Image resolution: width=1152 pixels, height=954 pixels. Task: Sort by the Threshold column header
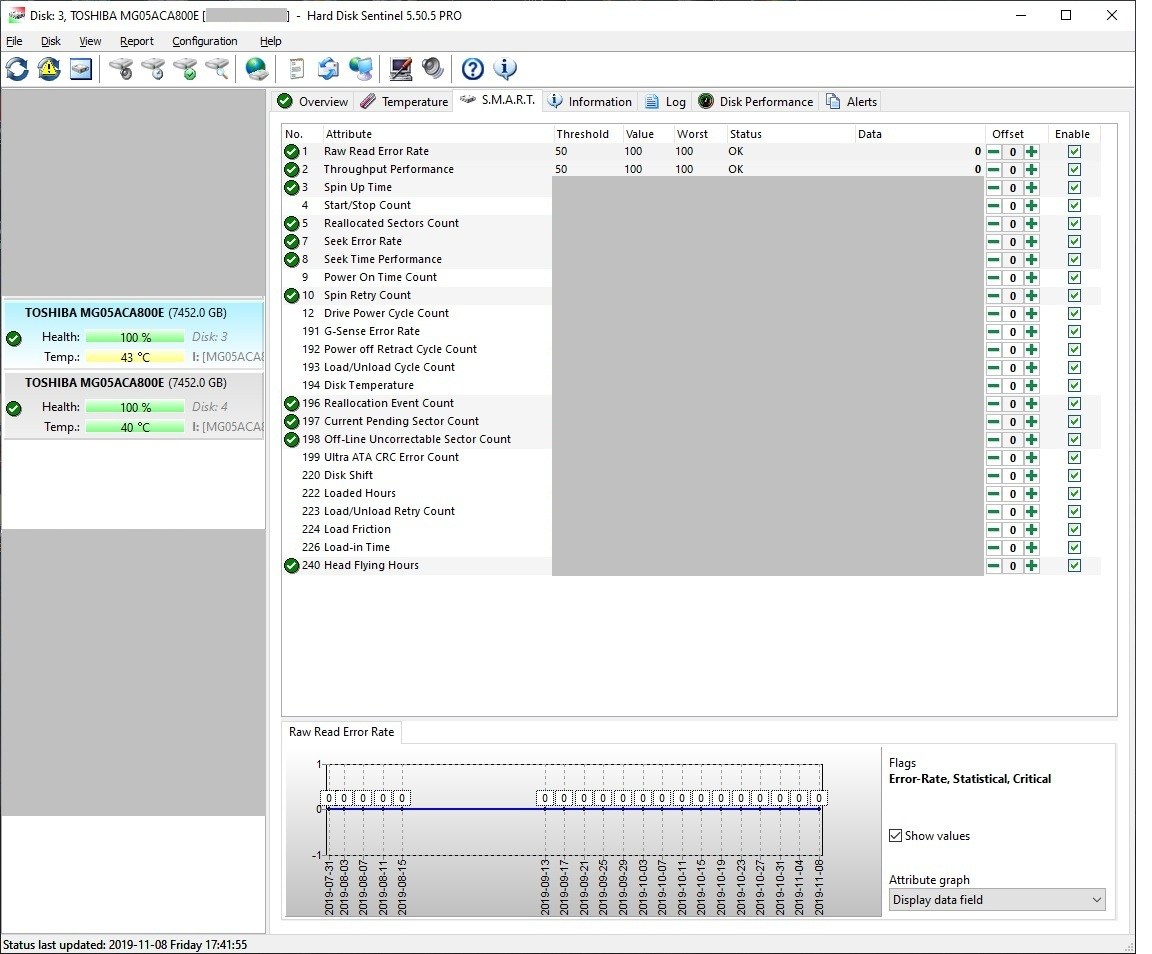[586, 134]
